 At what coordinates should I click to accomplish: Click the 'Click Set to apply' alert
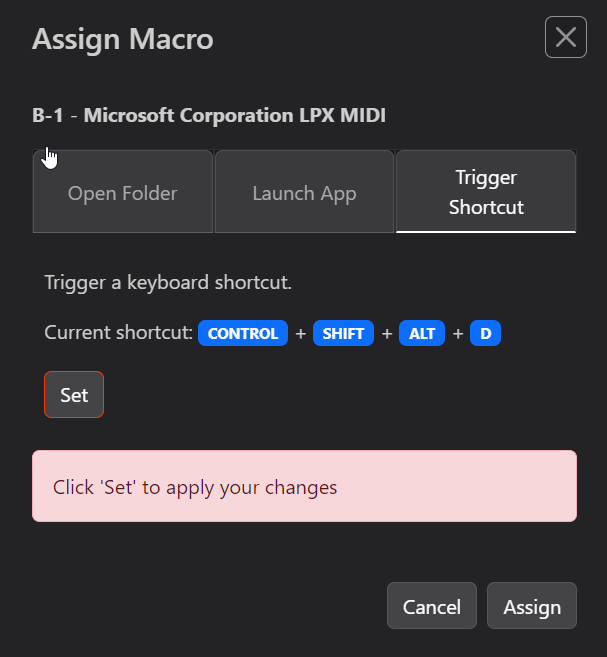(x=304, y=487)
